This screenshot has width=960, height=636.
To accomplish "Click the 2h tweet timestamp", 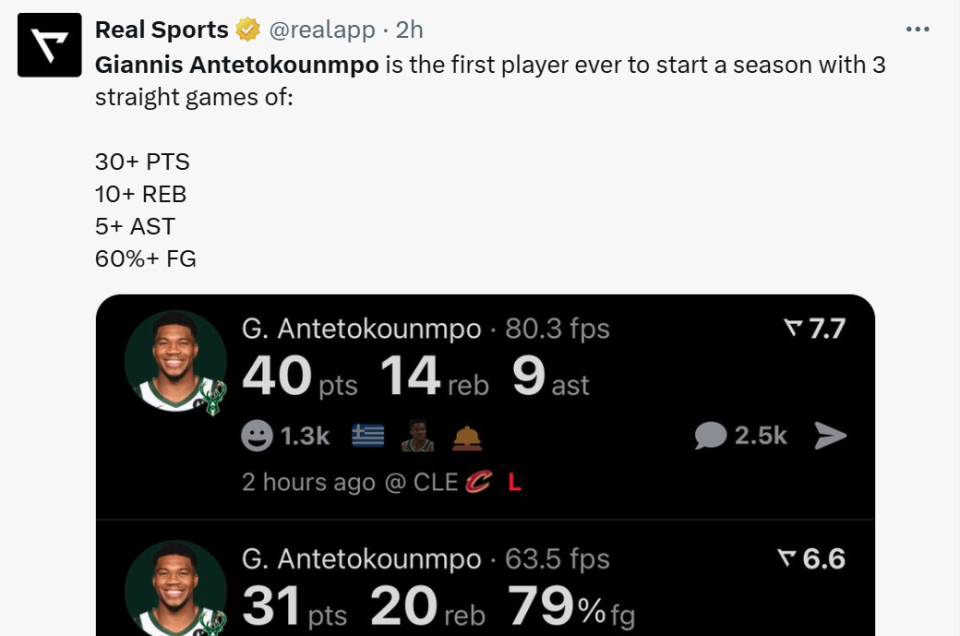I will tap(410, 31).
